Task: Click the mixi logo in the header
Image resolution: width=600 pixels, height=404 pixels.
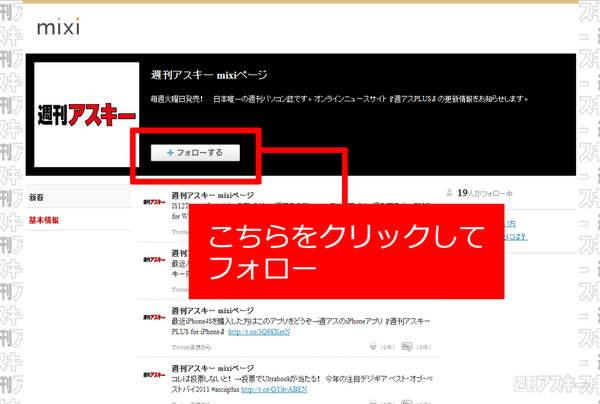Action: click(x=58, y=27)
